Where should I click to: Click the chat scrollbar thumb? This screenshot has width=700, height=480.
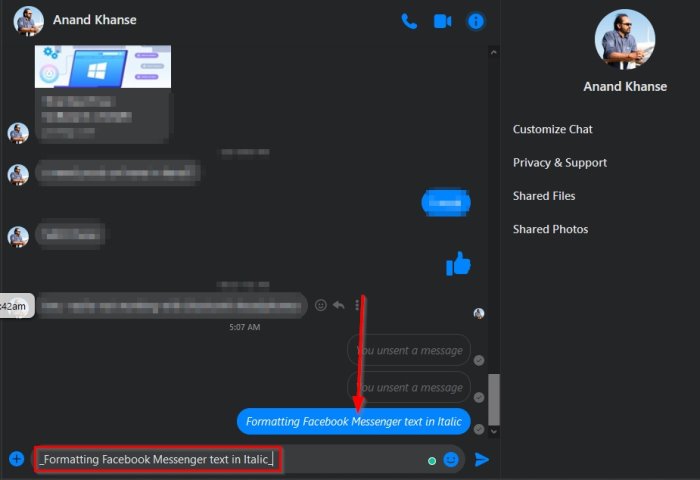coord(493,400)
